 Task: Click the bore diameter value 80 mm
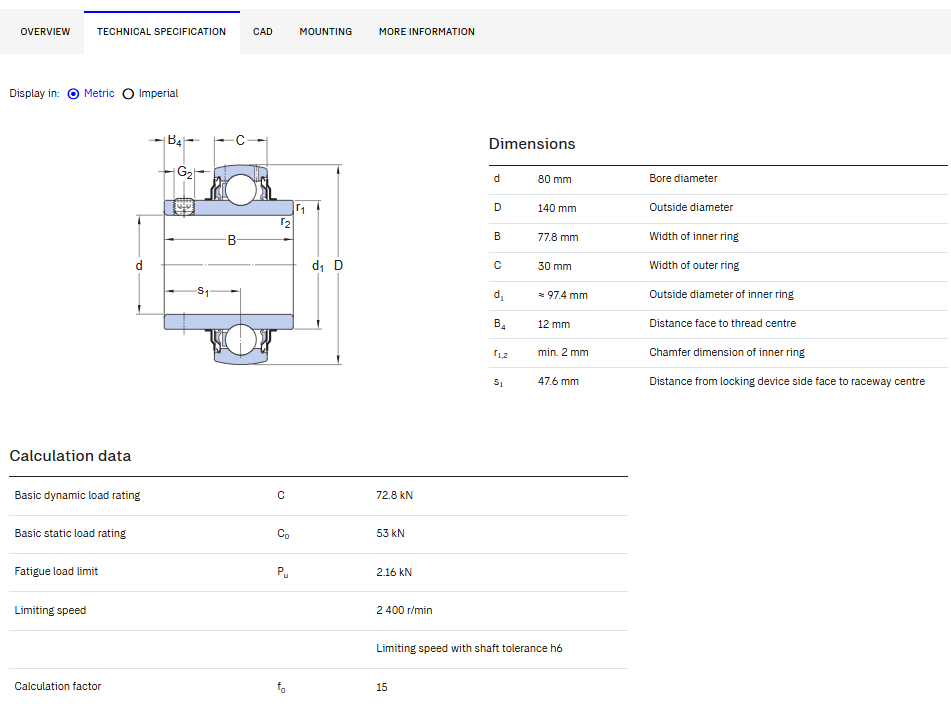pyautogui.click(x=554, y=179)
